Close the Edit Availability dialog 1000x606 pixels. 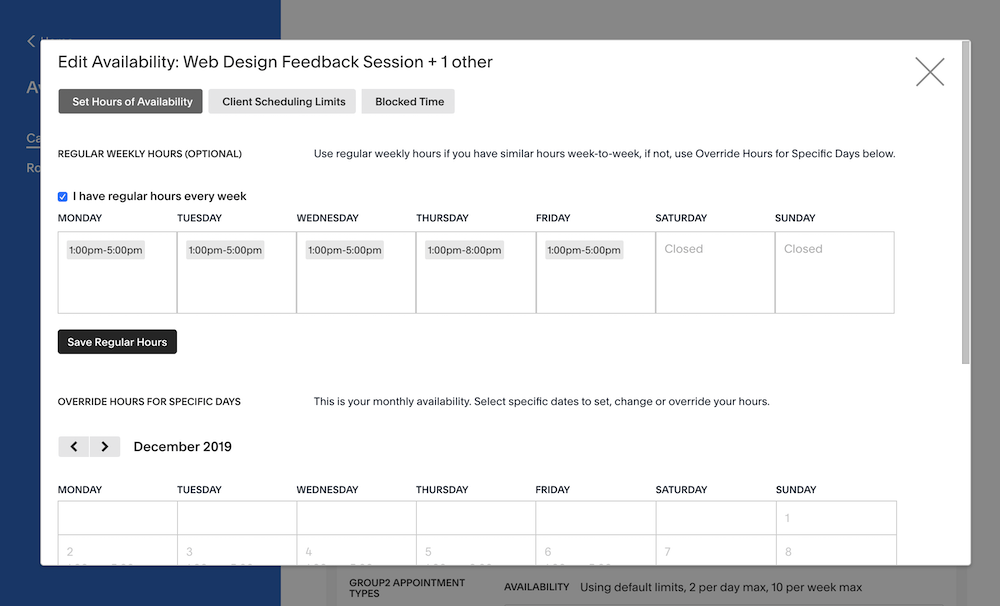pos(930,71)
